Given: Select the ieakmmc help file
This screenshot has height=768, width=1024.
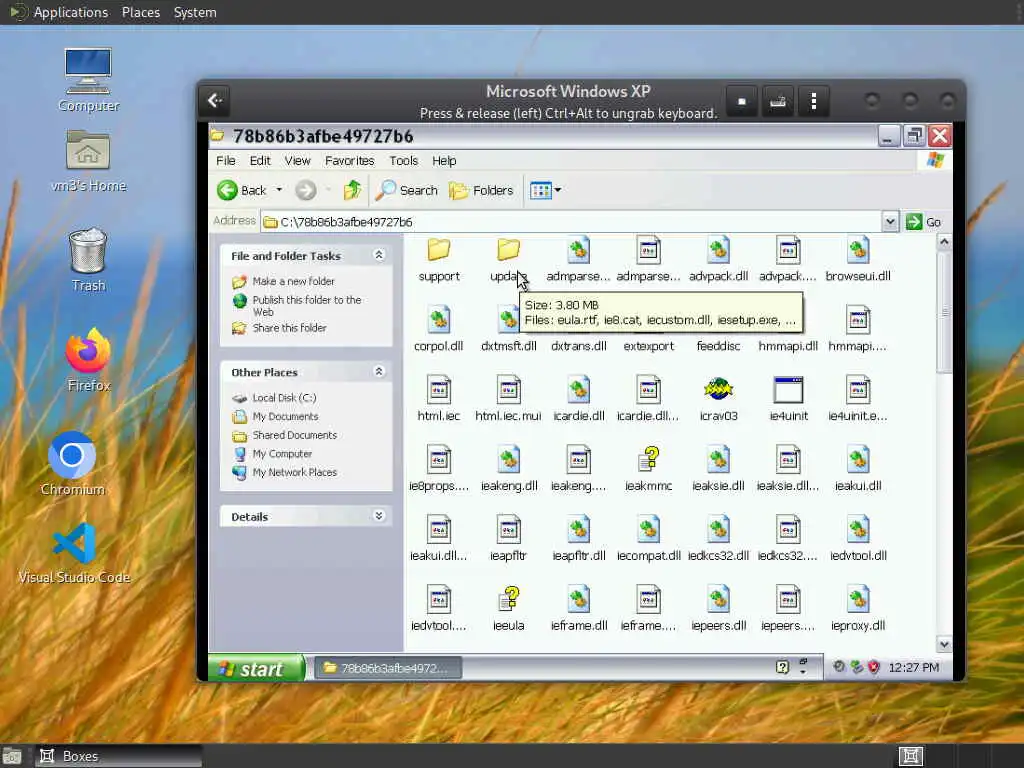Looking at the screenshot, I should 648,469.
